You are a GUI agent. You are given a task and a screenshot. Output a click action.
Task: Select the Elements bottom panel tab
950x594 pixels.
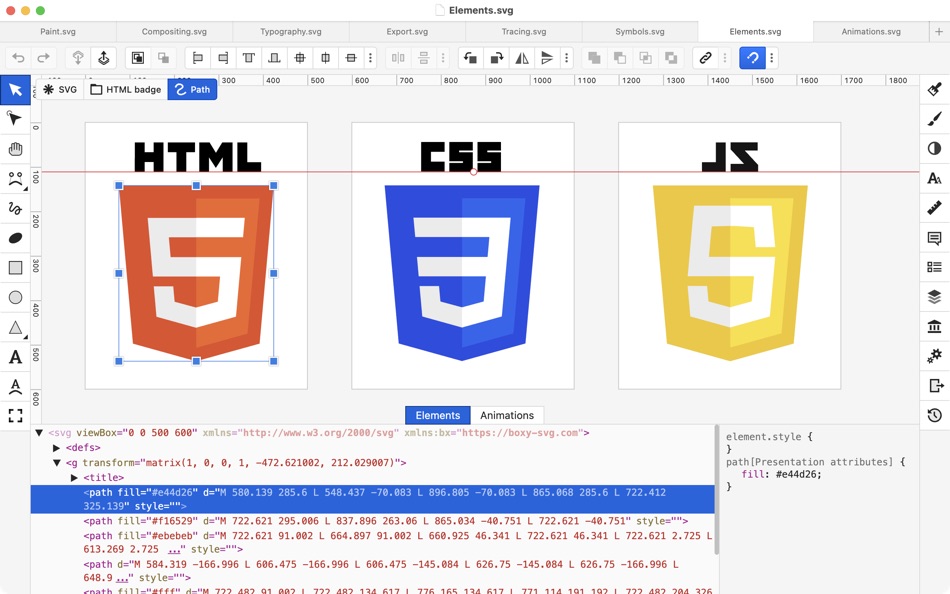[x=437, y=415]
